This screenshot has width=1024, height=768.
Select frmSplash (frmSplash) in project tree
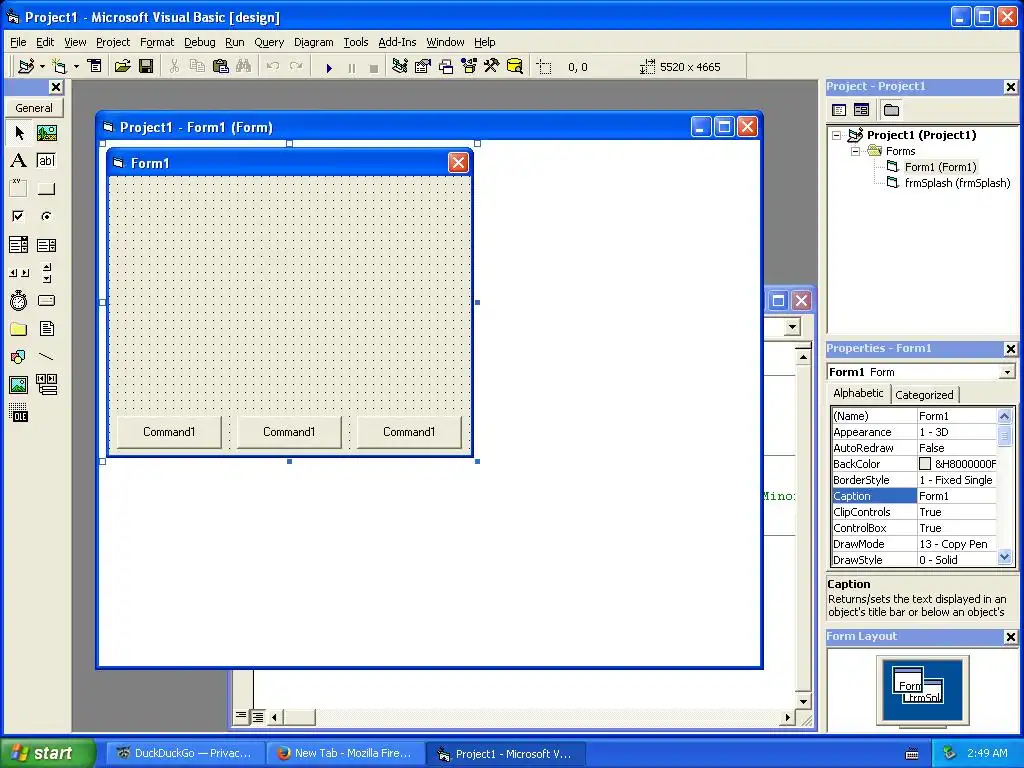point(957,184)
